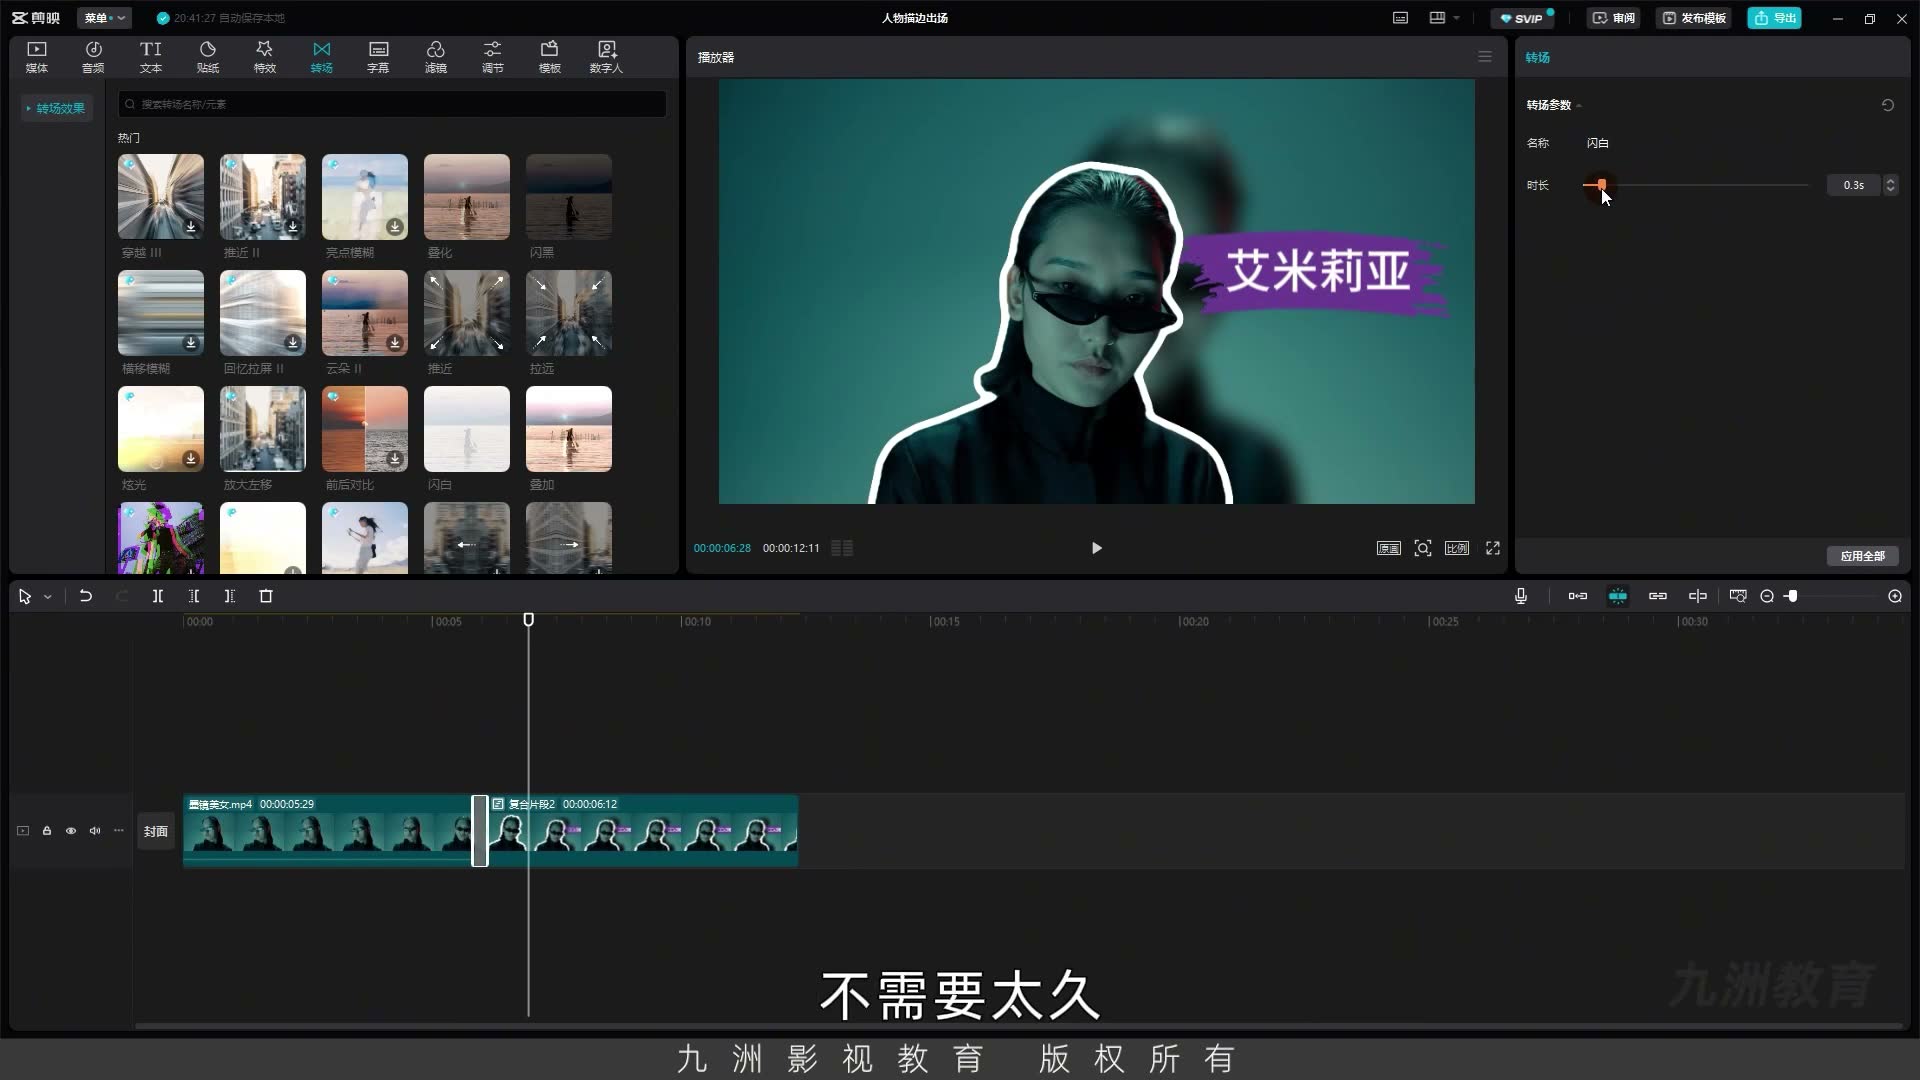Image resolution: width=1920 pixels, height=1080 pixels.
Task: Click the 发布模板 (Publish template) button
Action: pos(1694,18)
